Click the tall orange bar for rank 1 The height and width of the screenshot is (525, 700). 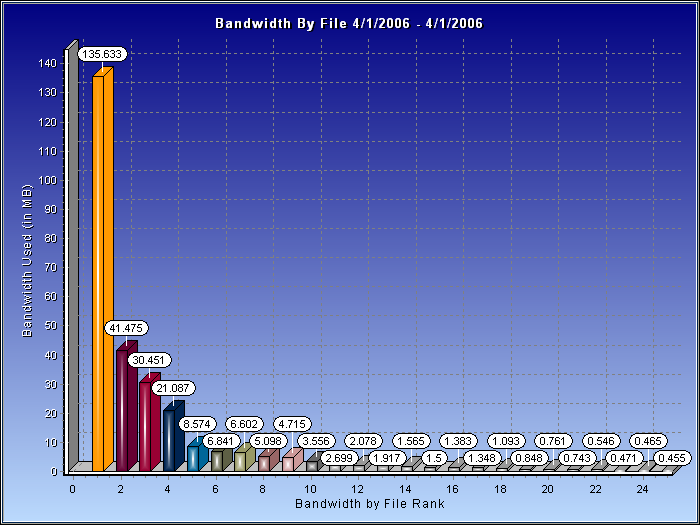tap(103, 270)
